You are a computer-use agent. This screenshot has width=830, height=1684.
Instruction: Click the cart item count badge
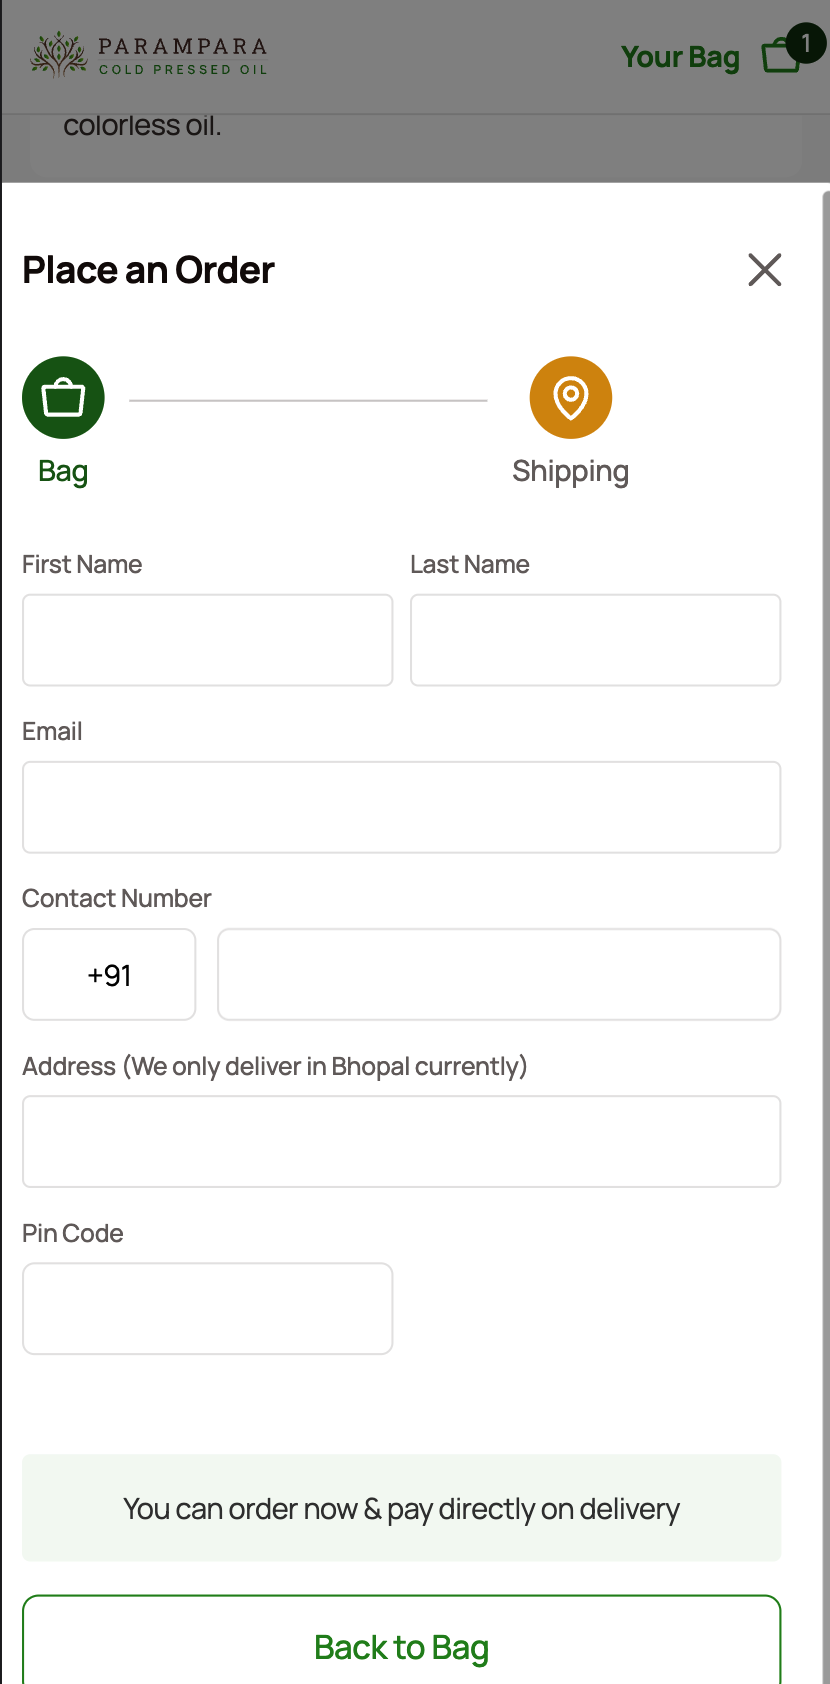(806, 43)
